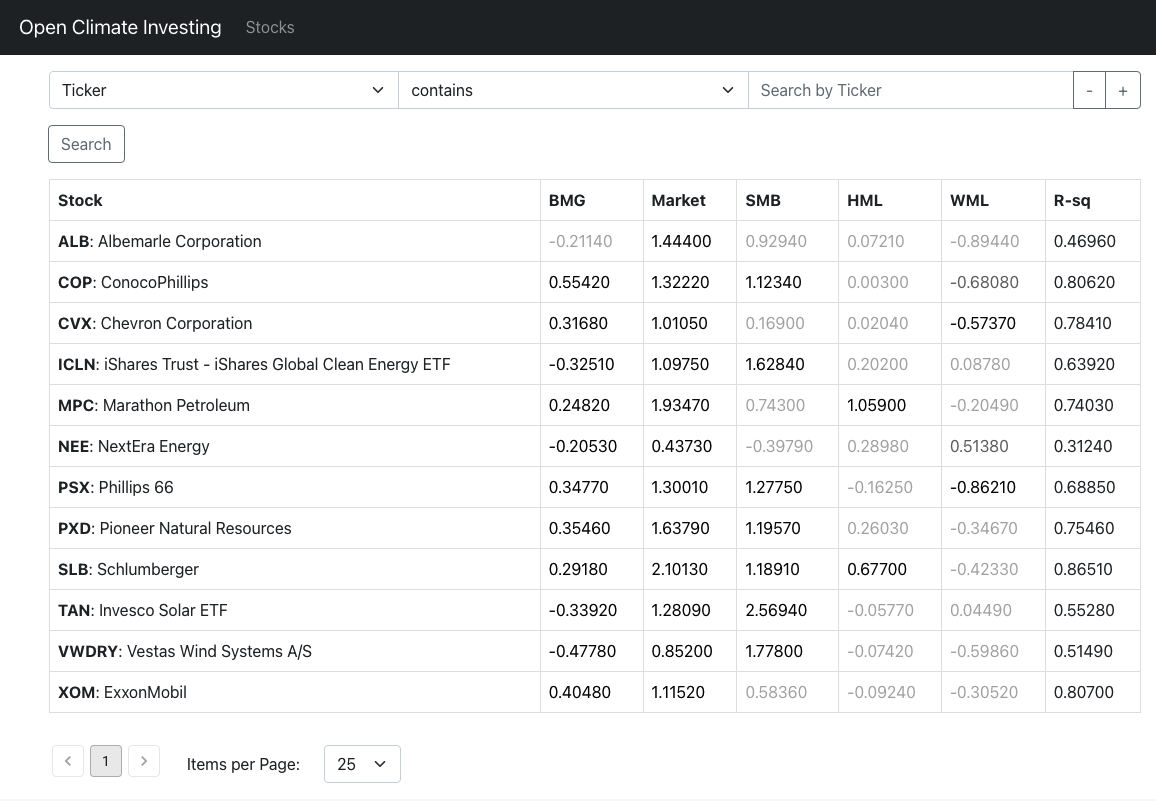This screenshot has height=801, width=1156.
Task: Remove filter row with minus button
Action: coord(1089,90)
